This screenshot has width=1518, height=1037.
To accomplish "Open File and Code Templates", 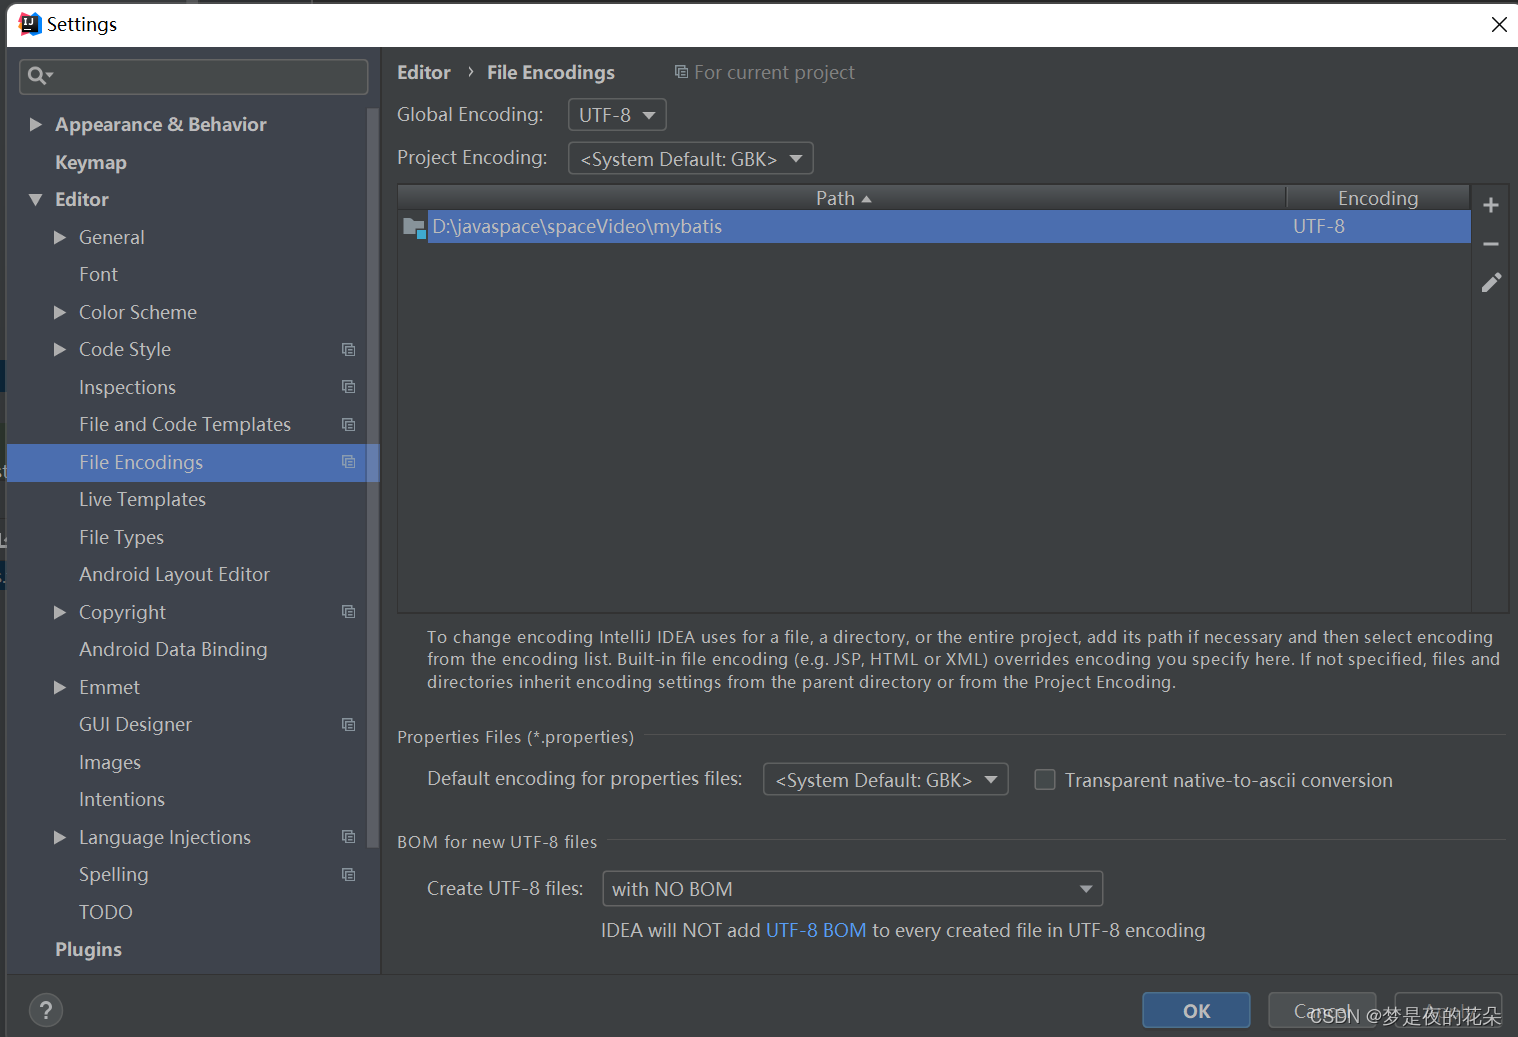I will point(185,425).
